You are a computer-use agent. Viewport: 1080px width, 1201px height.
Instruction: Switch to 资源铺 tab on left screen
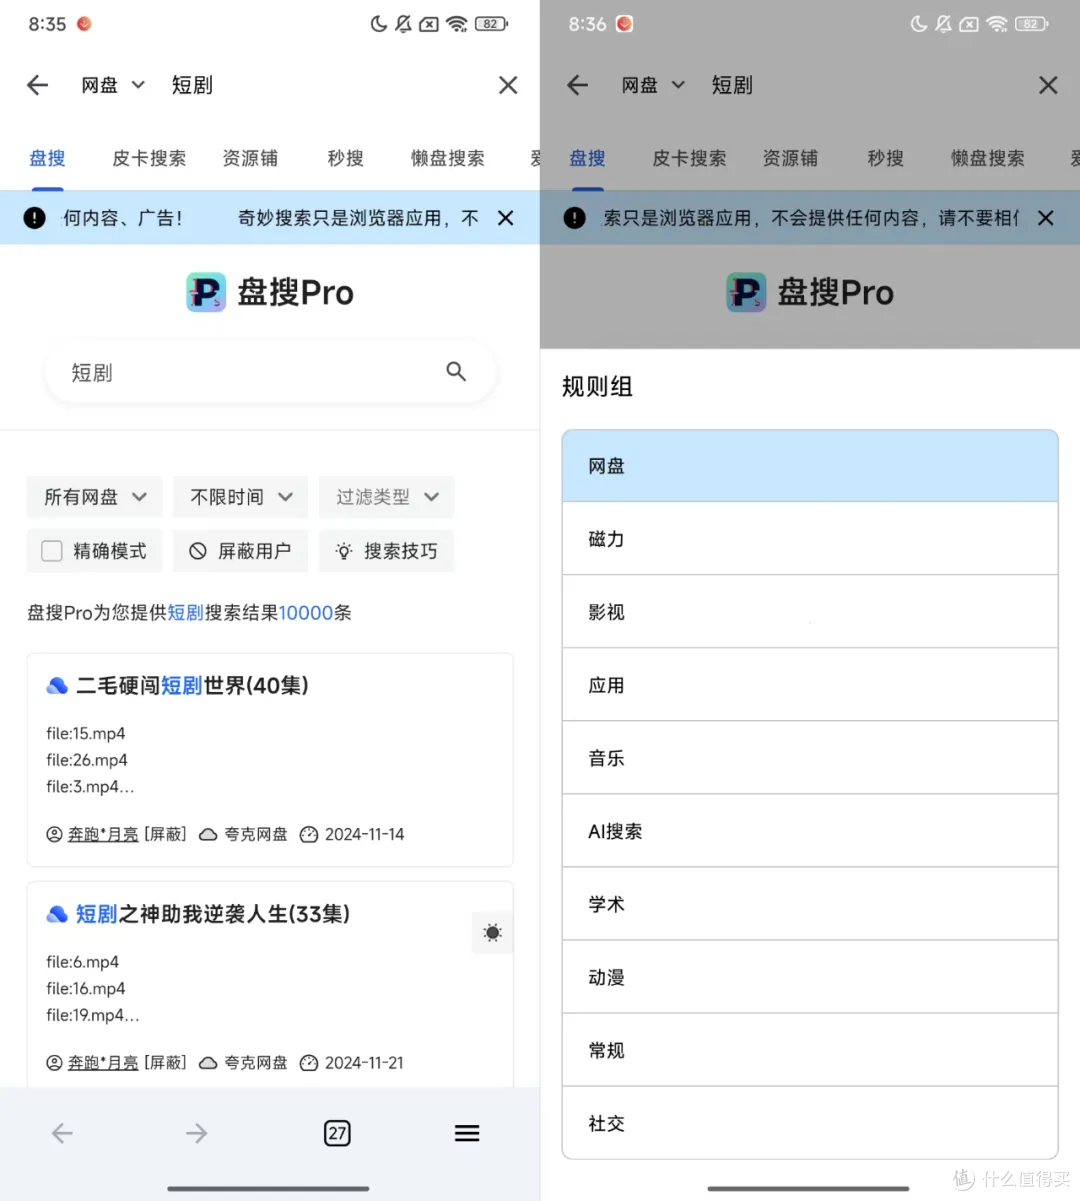(x=250, y=158)
